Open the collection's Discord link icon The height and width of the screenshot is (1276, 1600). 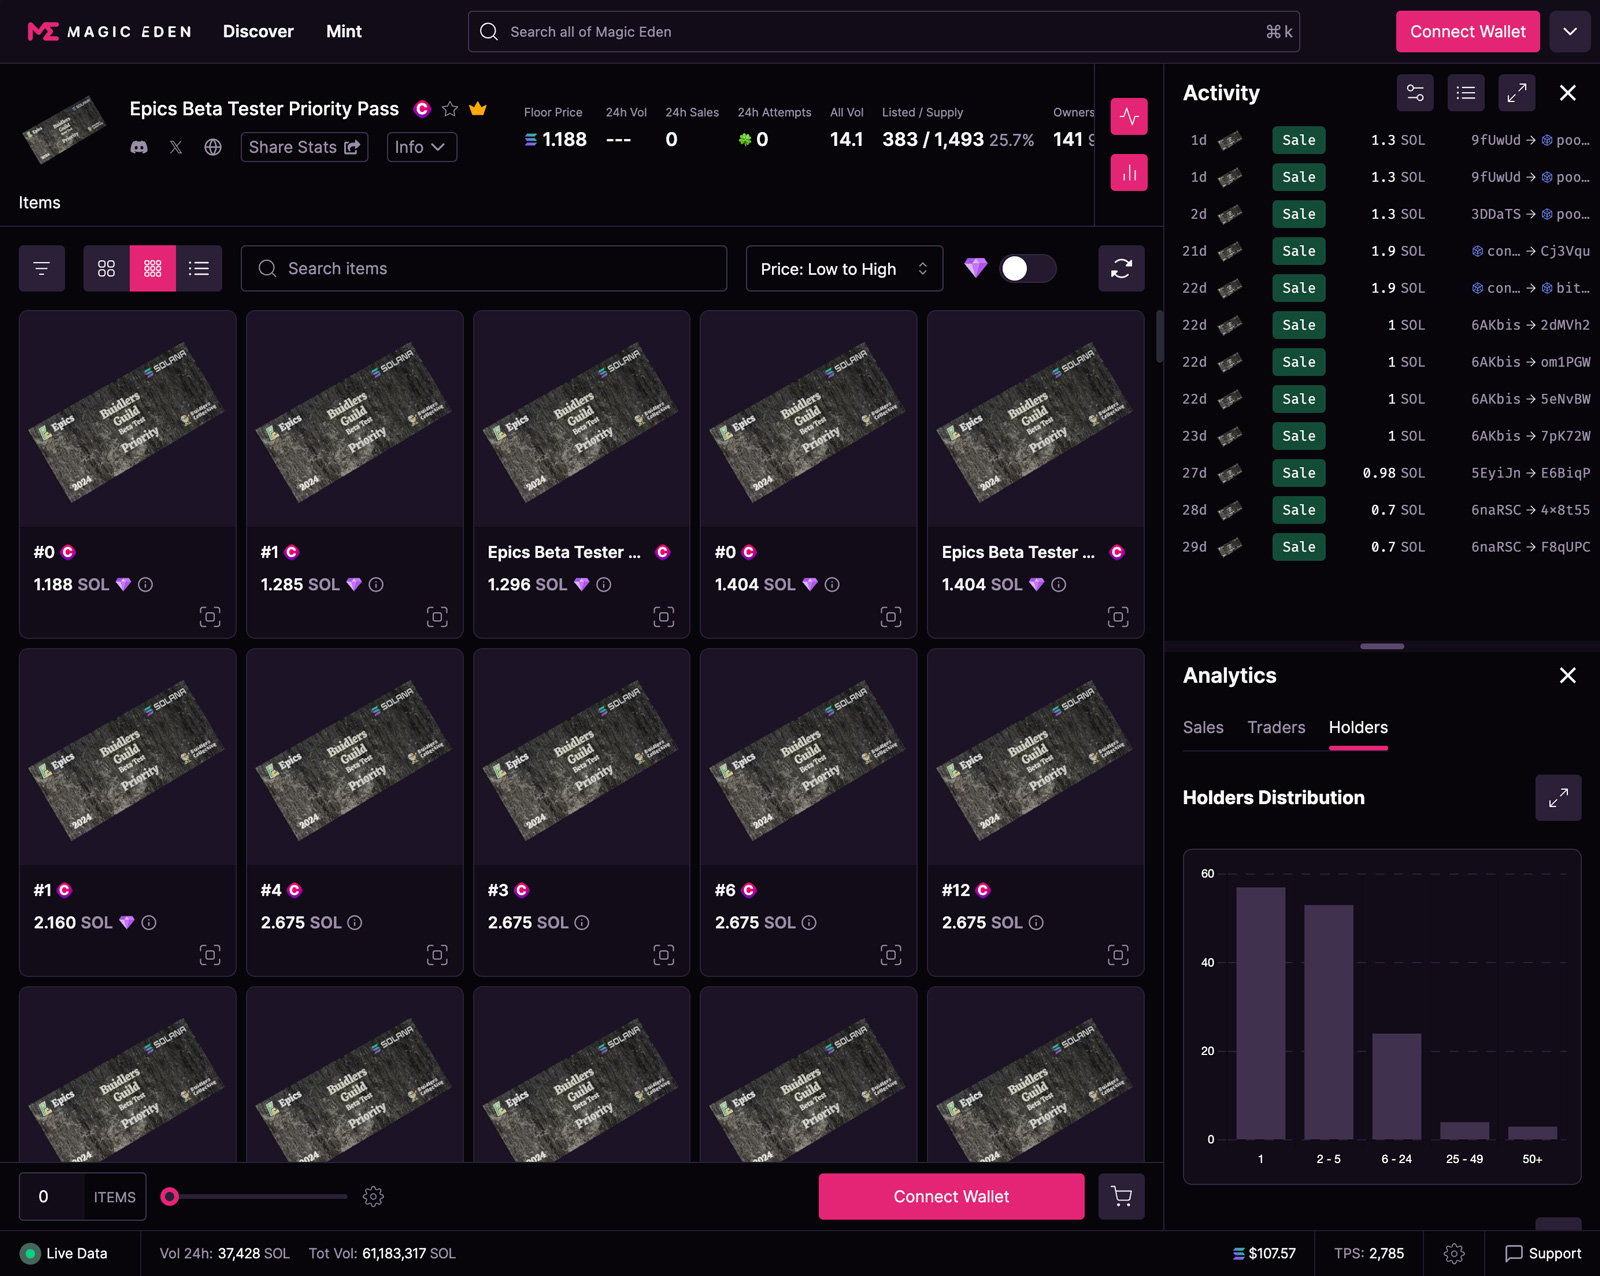tap(139, 147)
